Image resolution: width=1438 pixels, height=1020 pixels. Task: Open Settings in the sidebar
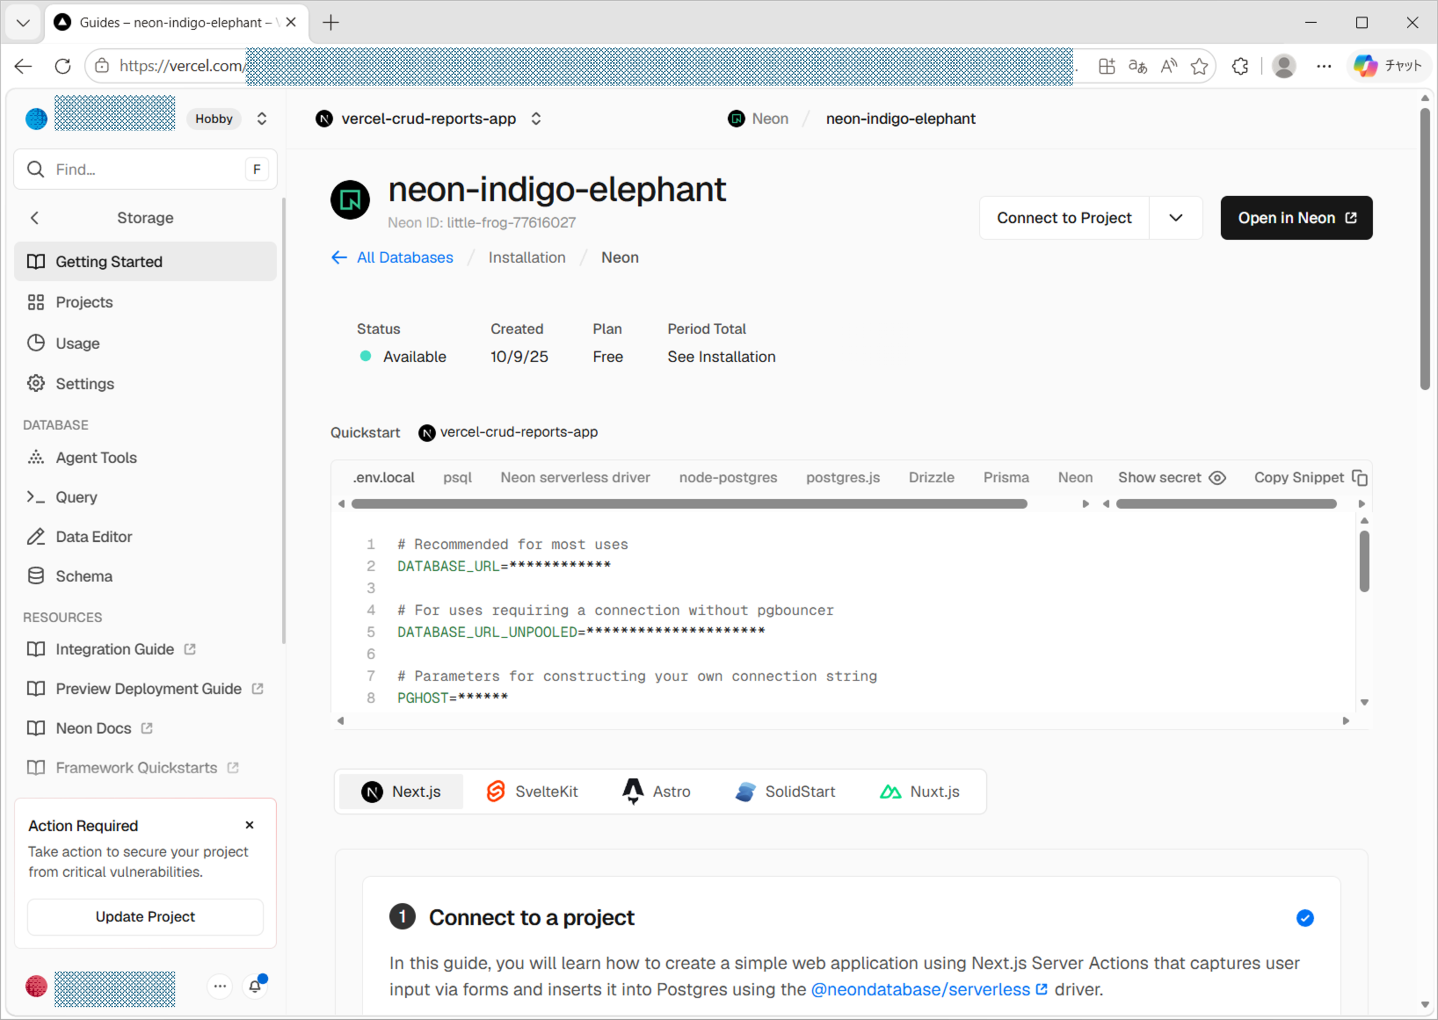click(x=145, y=383)
